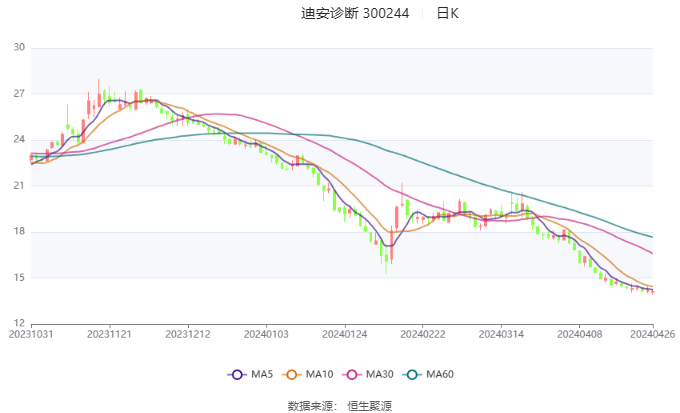Click the y-axis value 24

[x=19, y=139]
